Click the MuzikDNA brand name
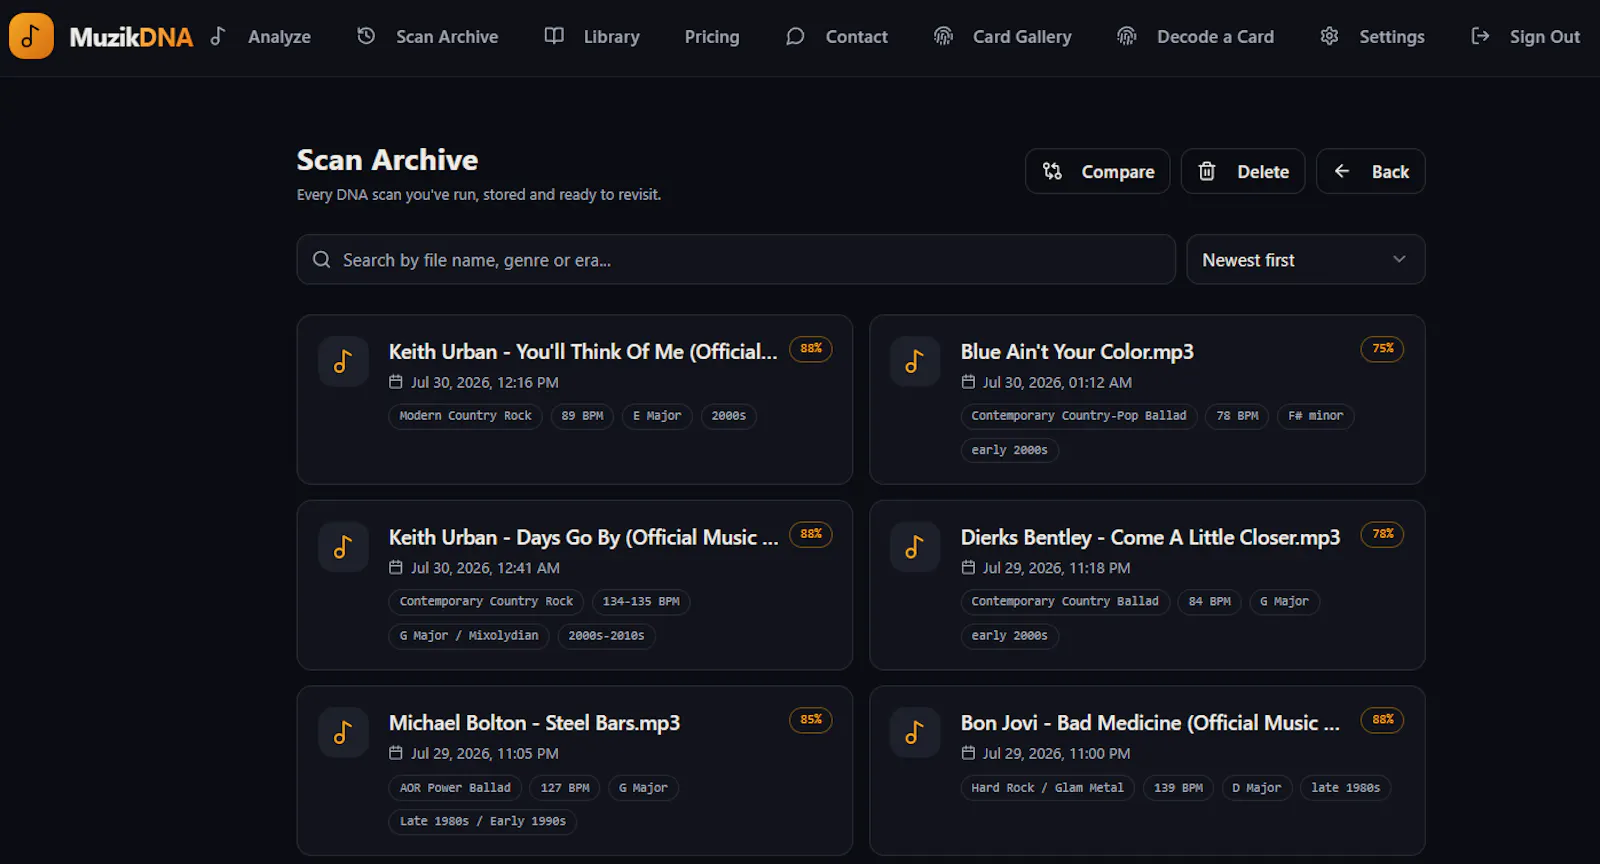This screenshot has height=864, width=1600. click(131, 37)
